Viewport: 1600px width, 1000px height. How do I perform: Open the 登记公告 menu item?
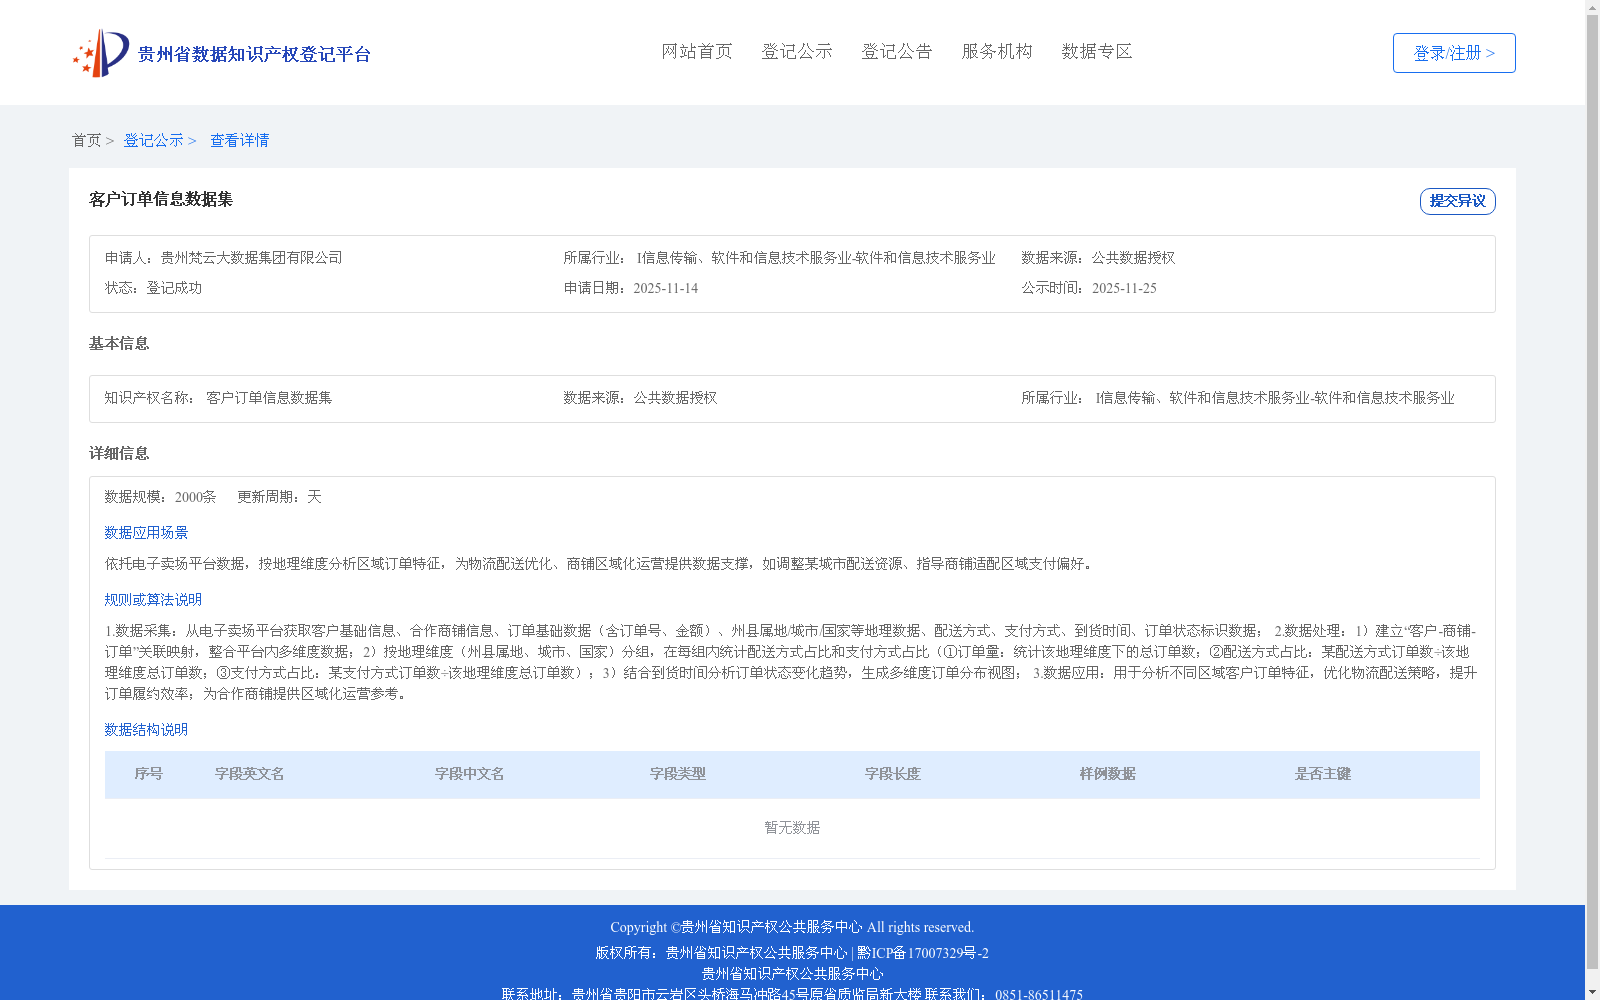(x=897, y=51)
